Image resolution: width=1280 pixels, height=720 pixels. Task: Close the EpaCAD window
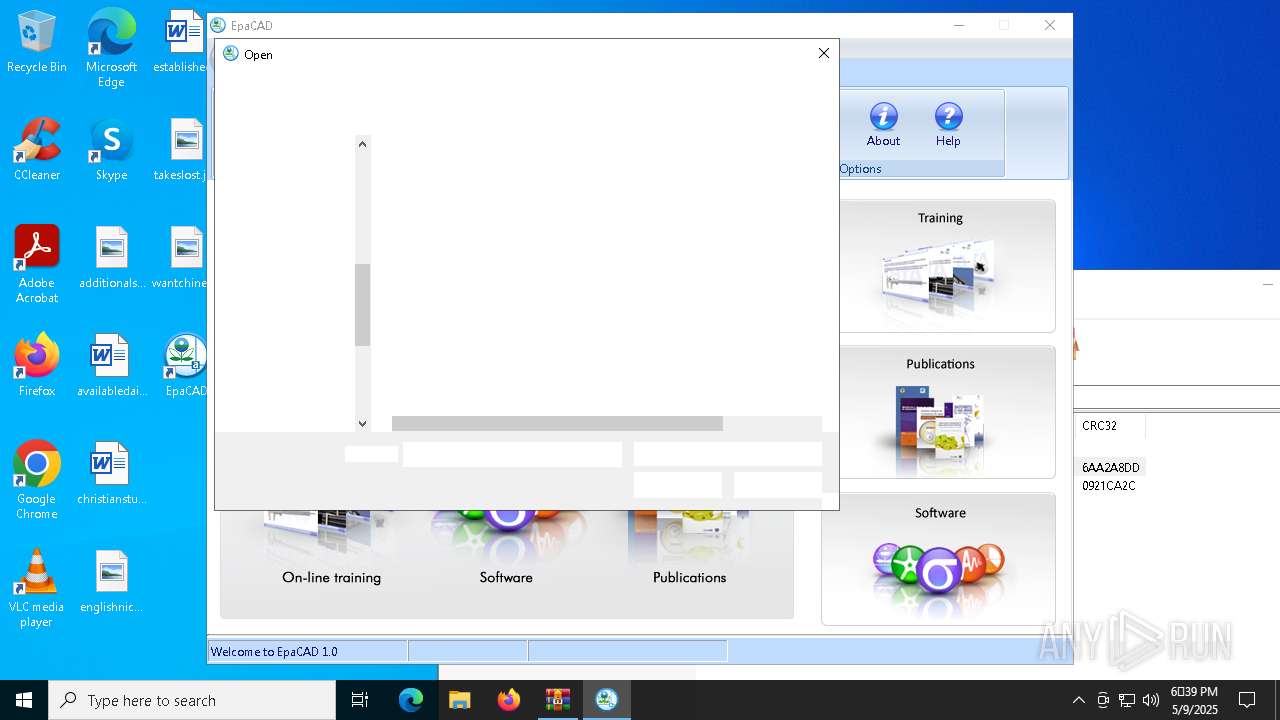(x=1049, y=25)
